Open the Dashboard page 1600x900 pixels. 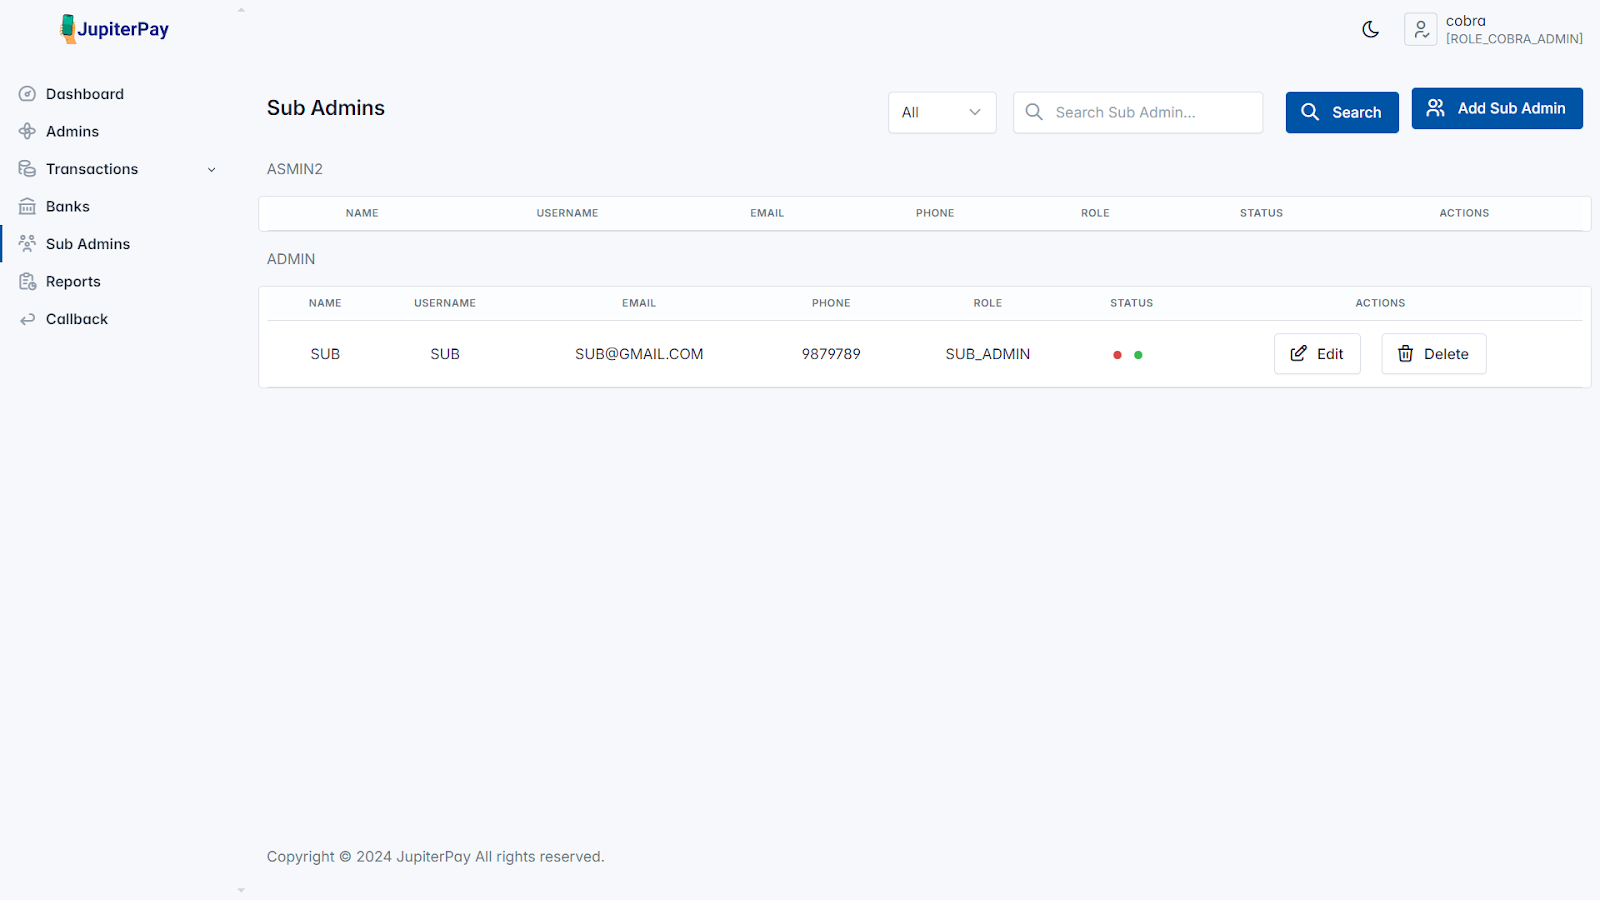tap(85, 94)
